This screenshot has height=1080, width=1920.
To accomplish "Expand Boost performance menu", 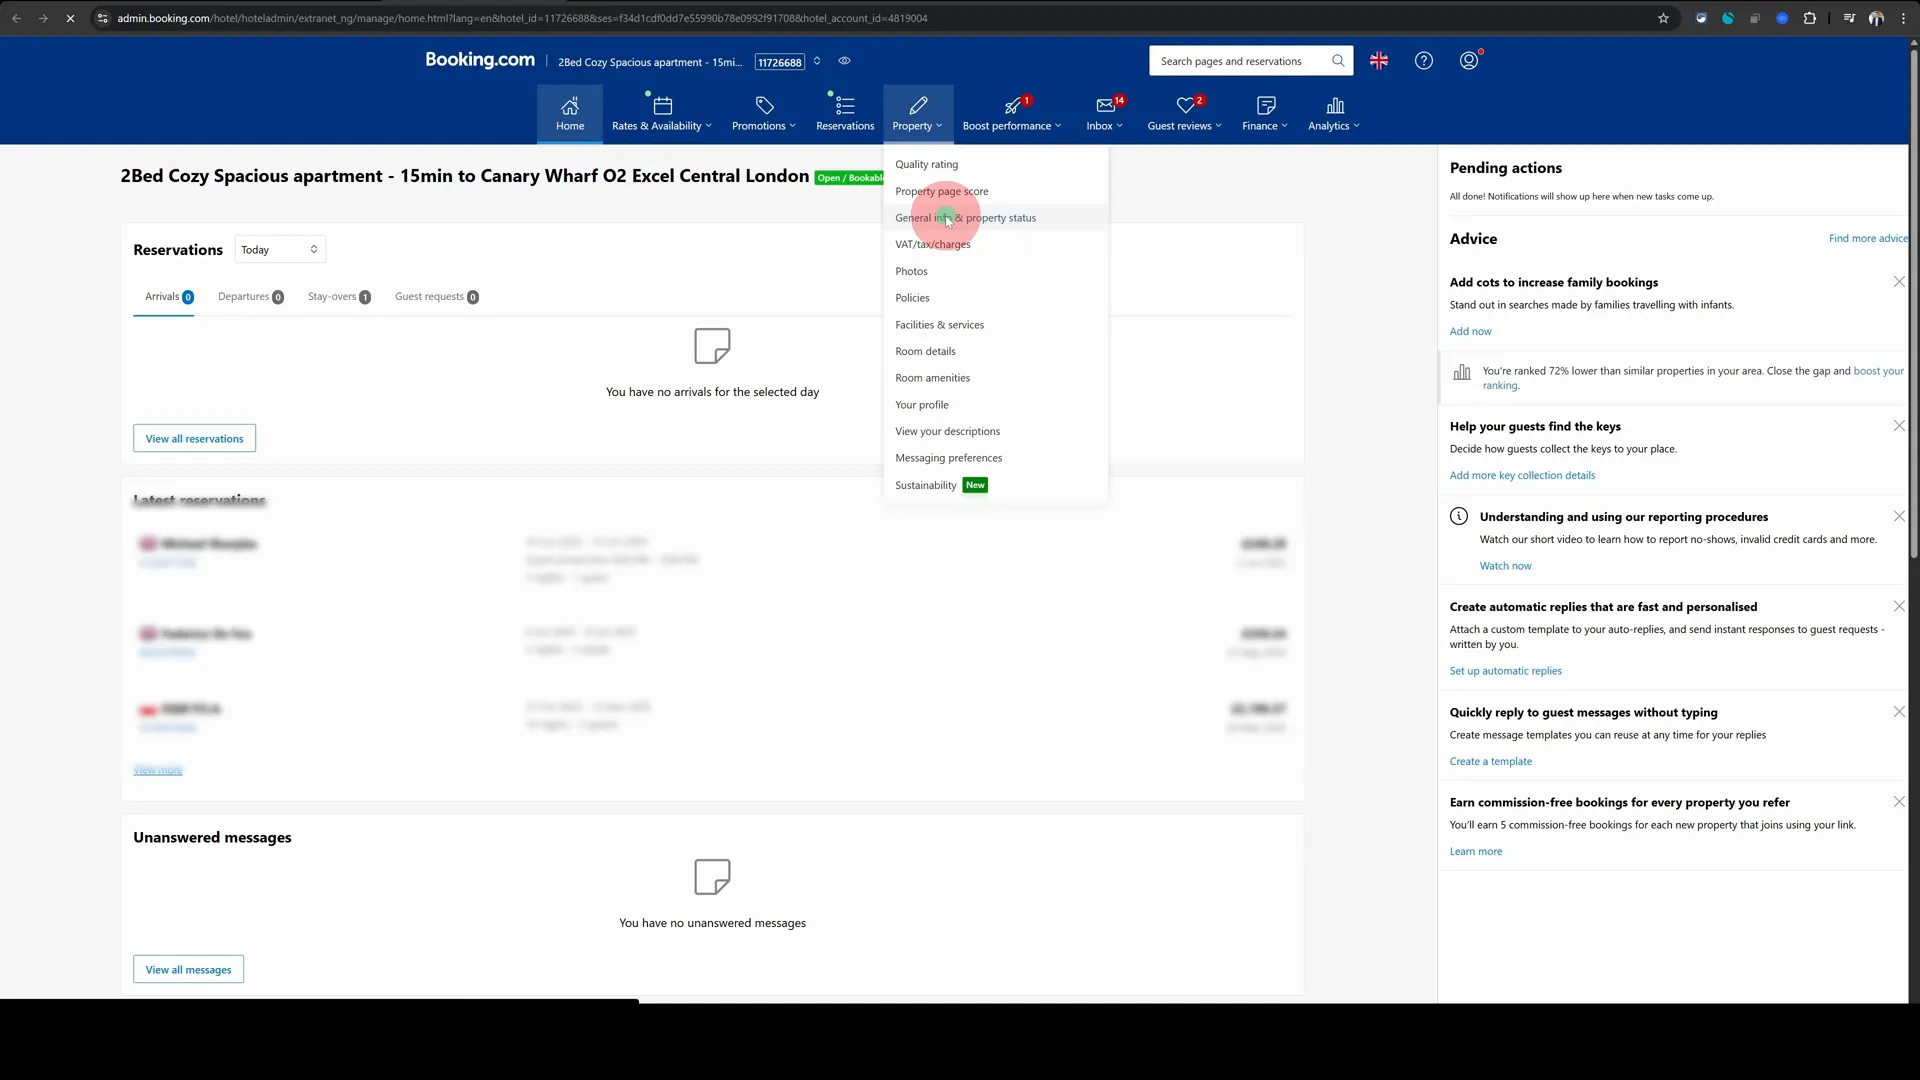I will click(x=1058, y=126).
